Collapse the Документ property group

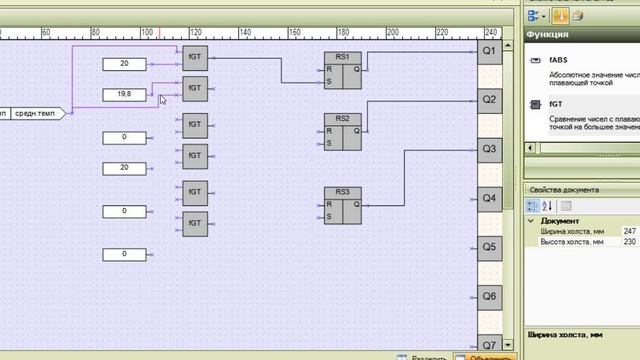pyautogui.click(x=531, y=221)
